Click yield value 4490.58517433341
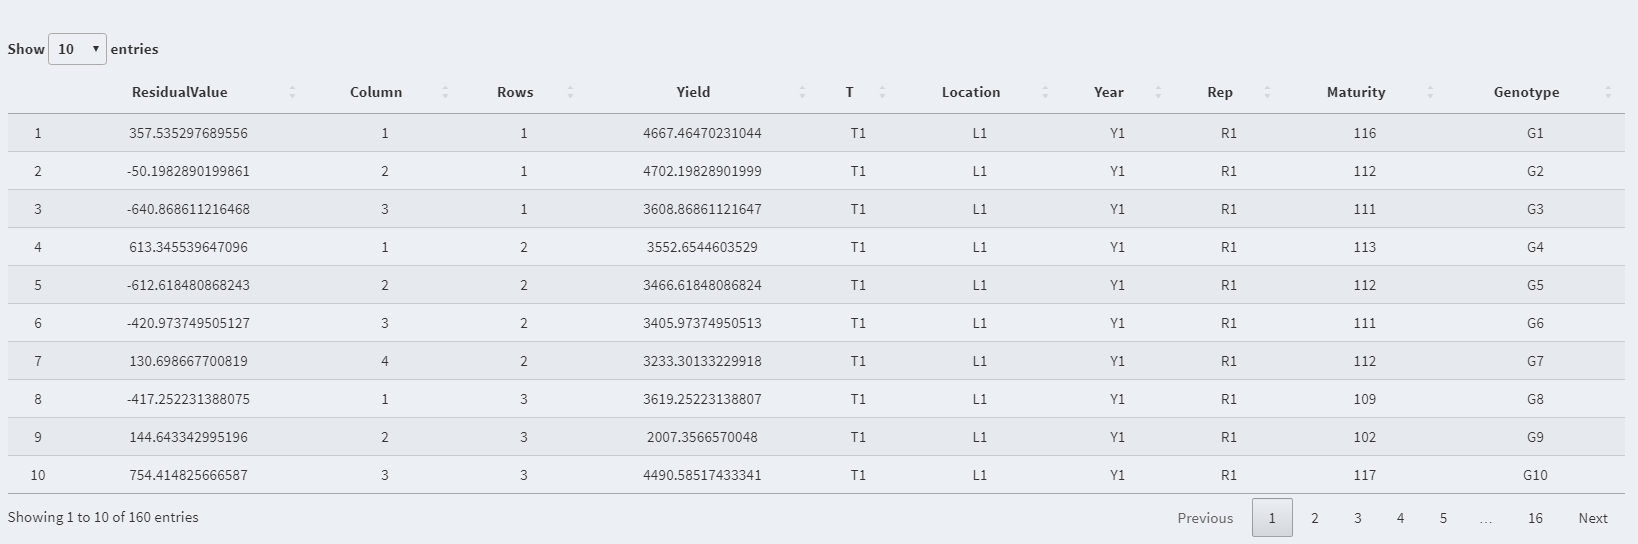 coord(702,475)
